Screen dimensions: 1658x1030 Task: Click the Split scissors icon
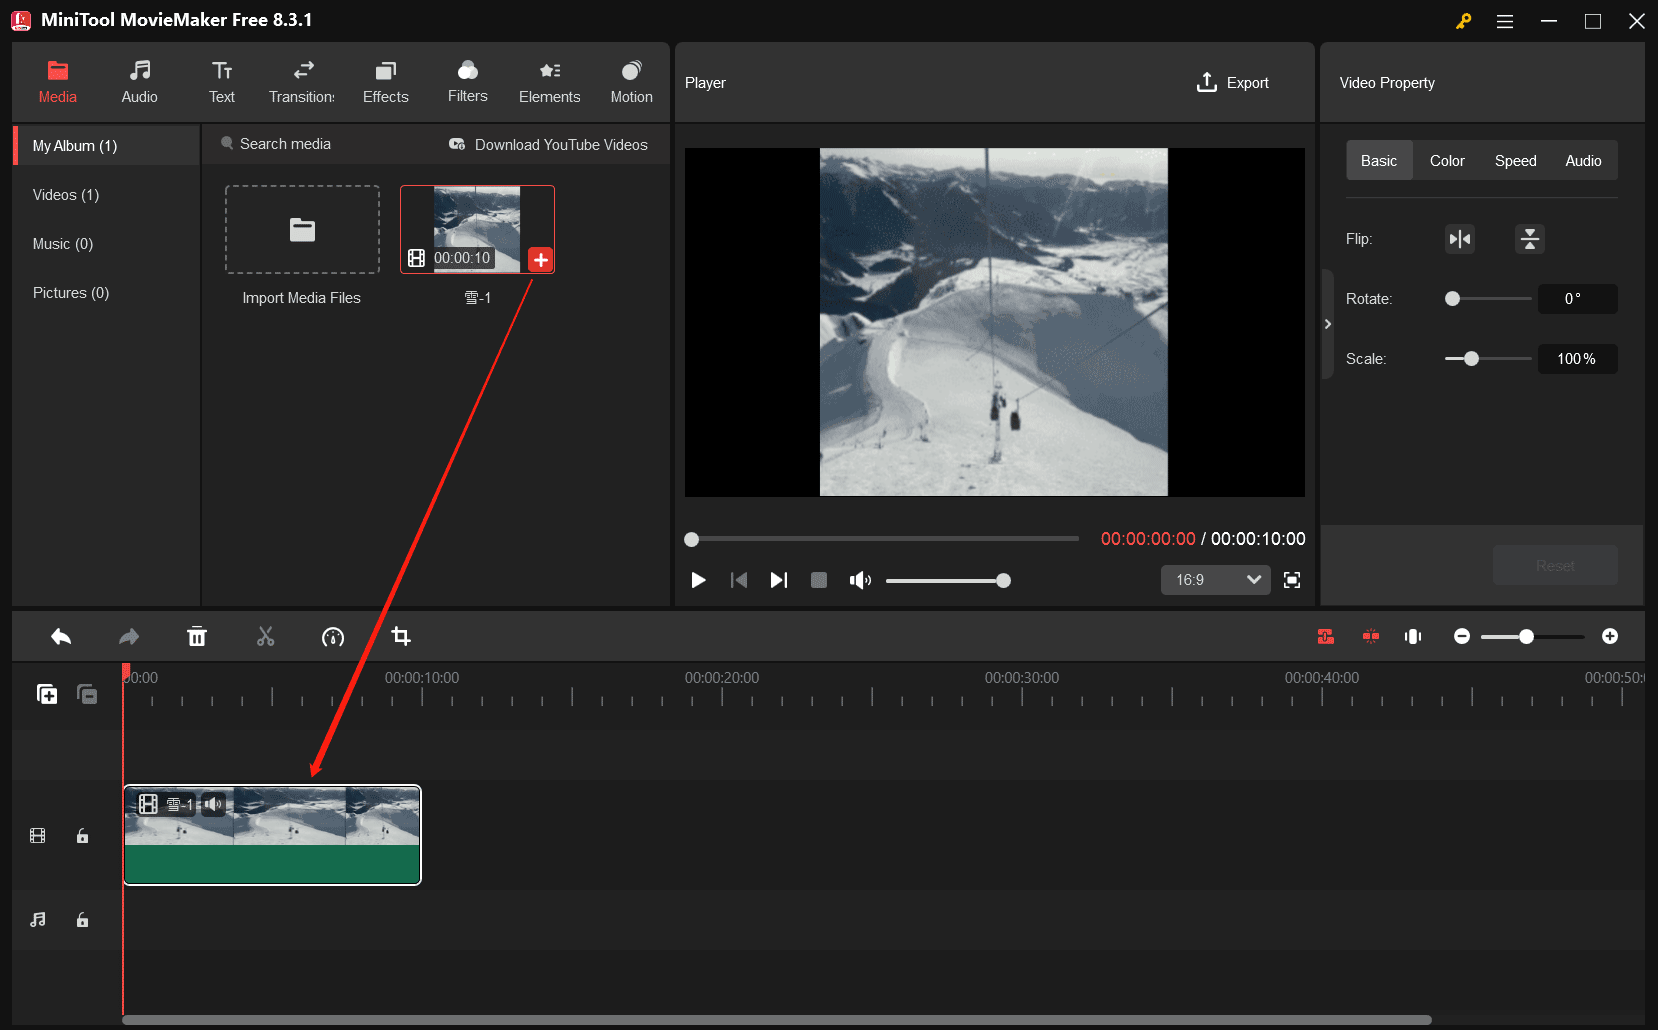pyautogui.click(x=265, y=637)
